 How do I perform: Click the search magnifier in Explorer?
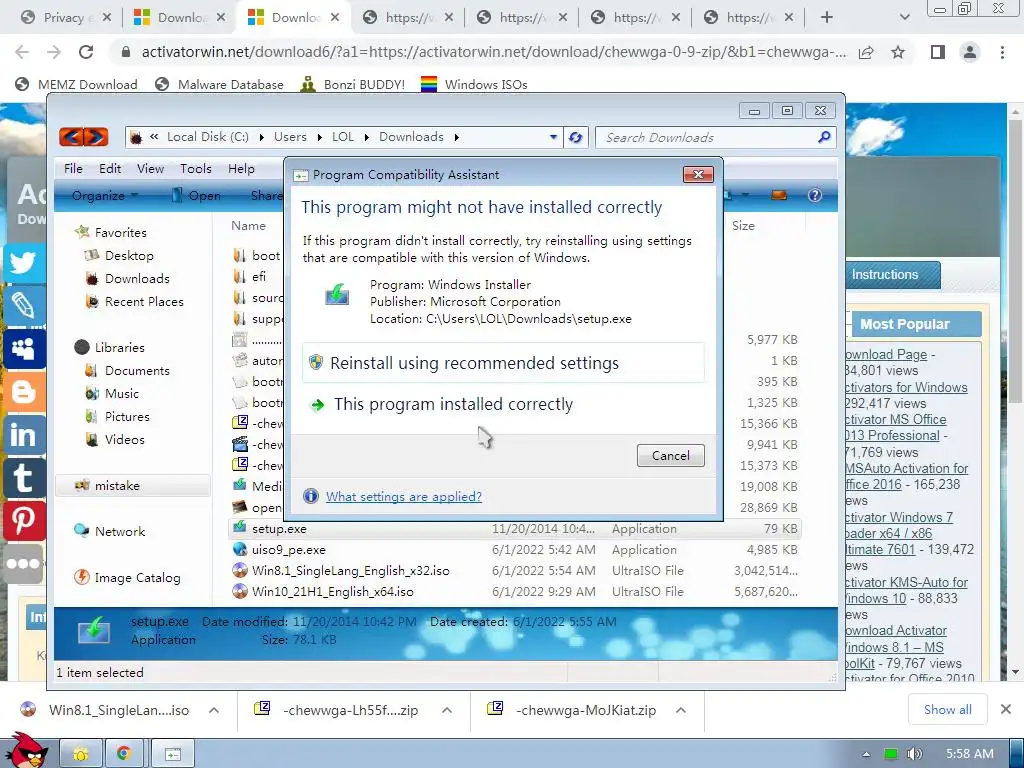click(824, 137)
